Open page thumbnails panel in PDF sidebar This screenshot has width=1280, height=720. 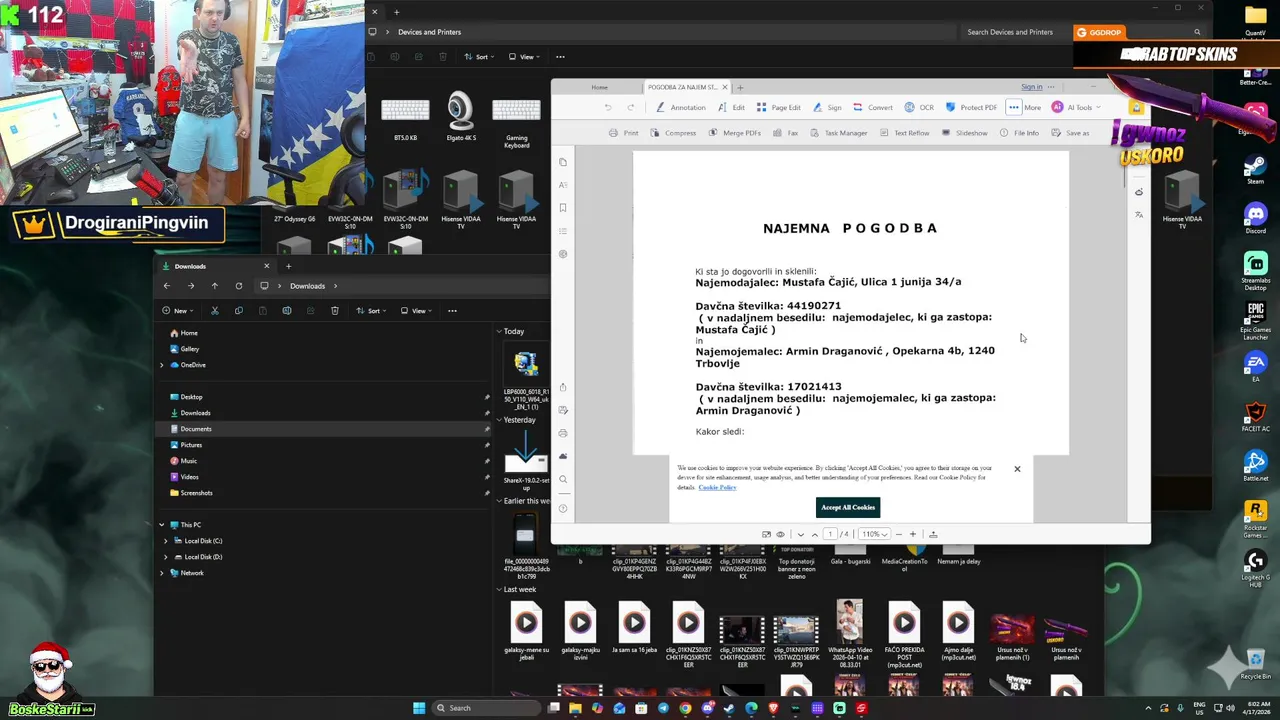pos(563,162)
